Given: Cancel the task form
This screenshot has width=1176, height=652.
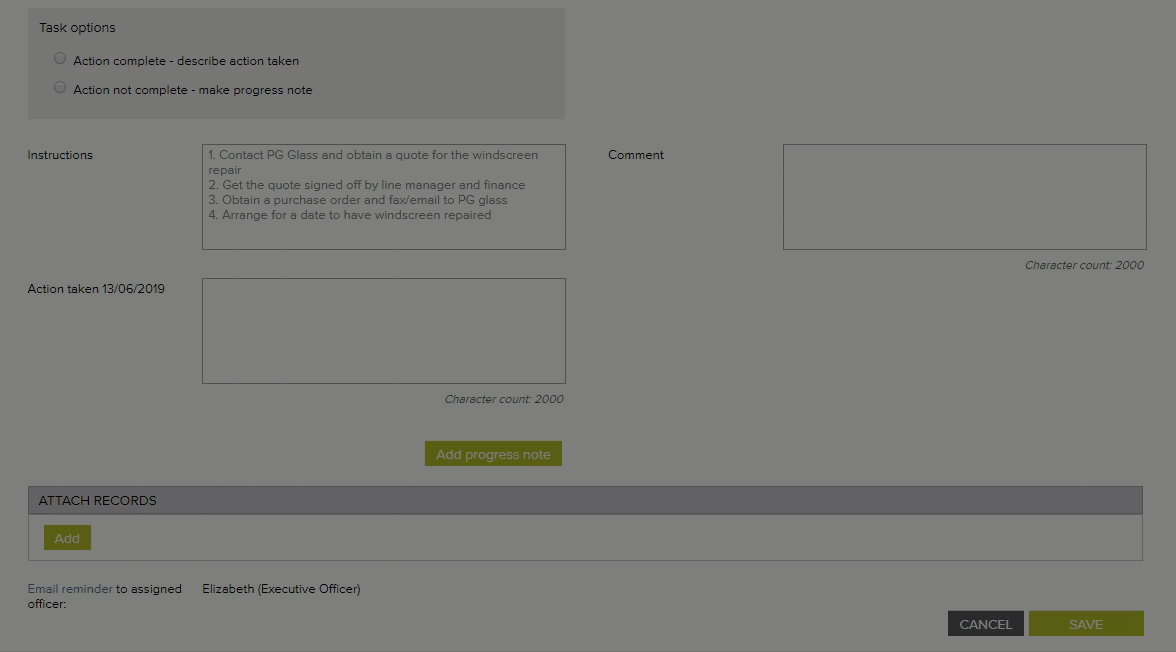Looking at the screenshot, I should click(985, 624).
